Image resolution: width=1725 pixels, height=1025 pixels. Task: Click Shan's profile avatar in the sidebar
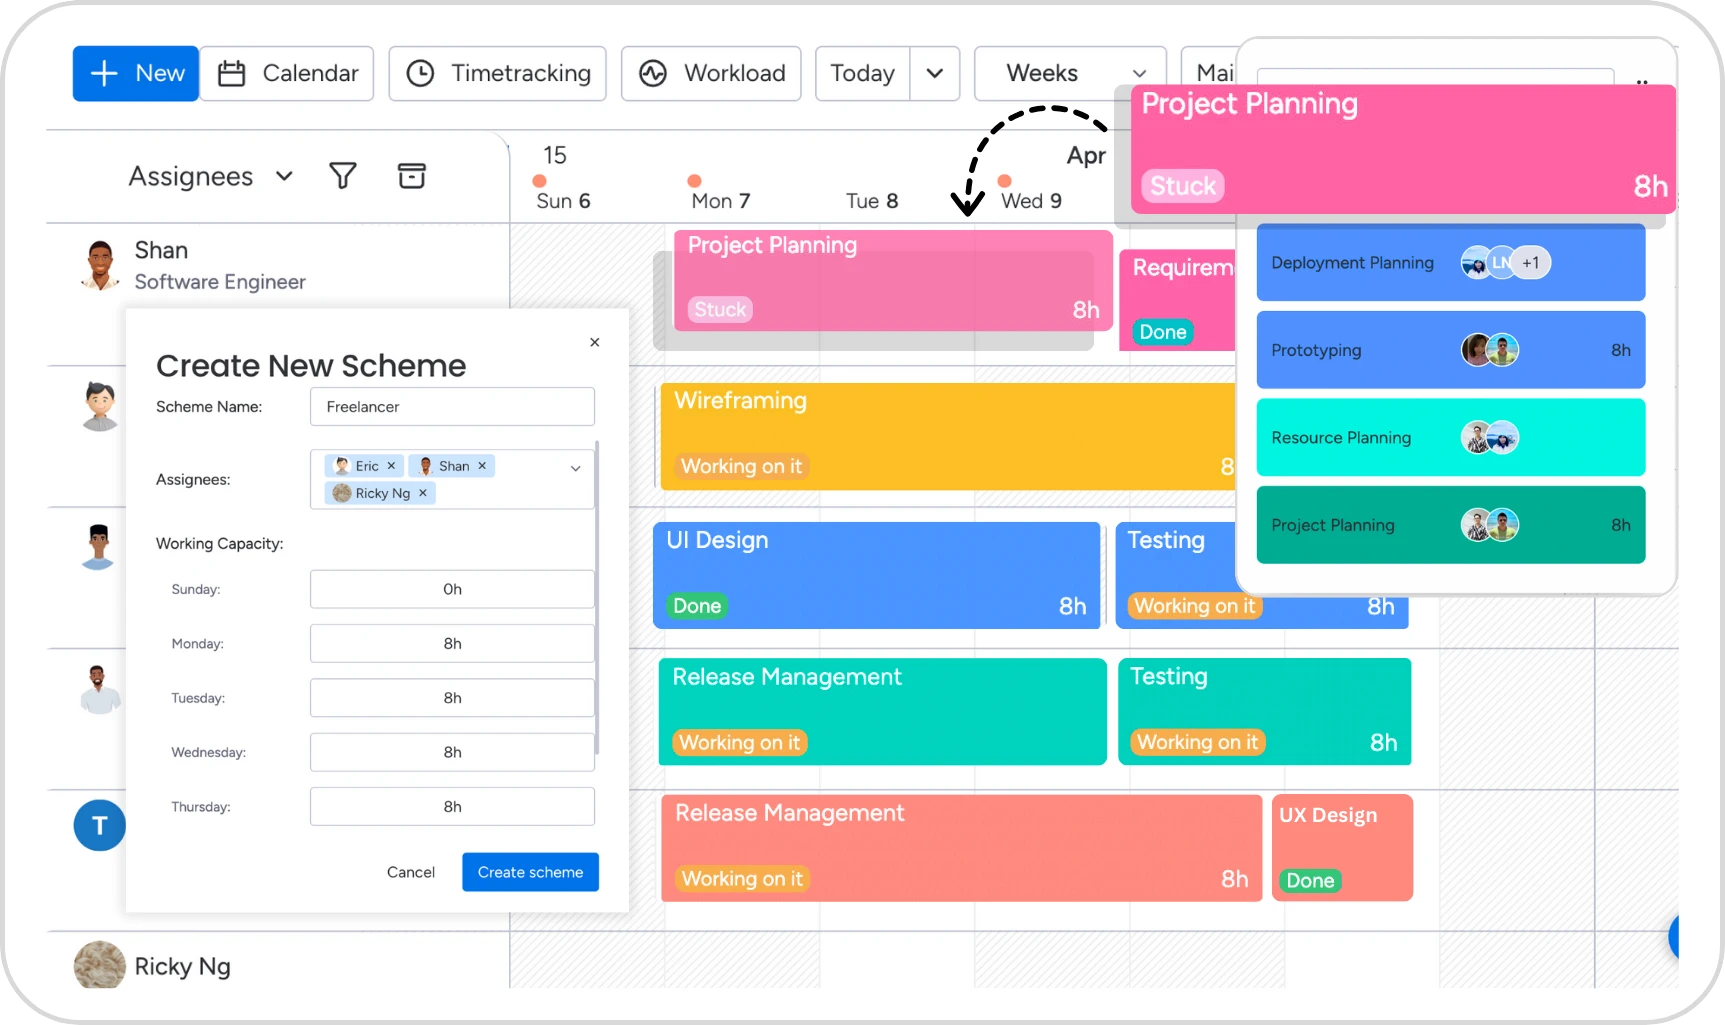(x=100, y=264)
